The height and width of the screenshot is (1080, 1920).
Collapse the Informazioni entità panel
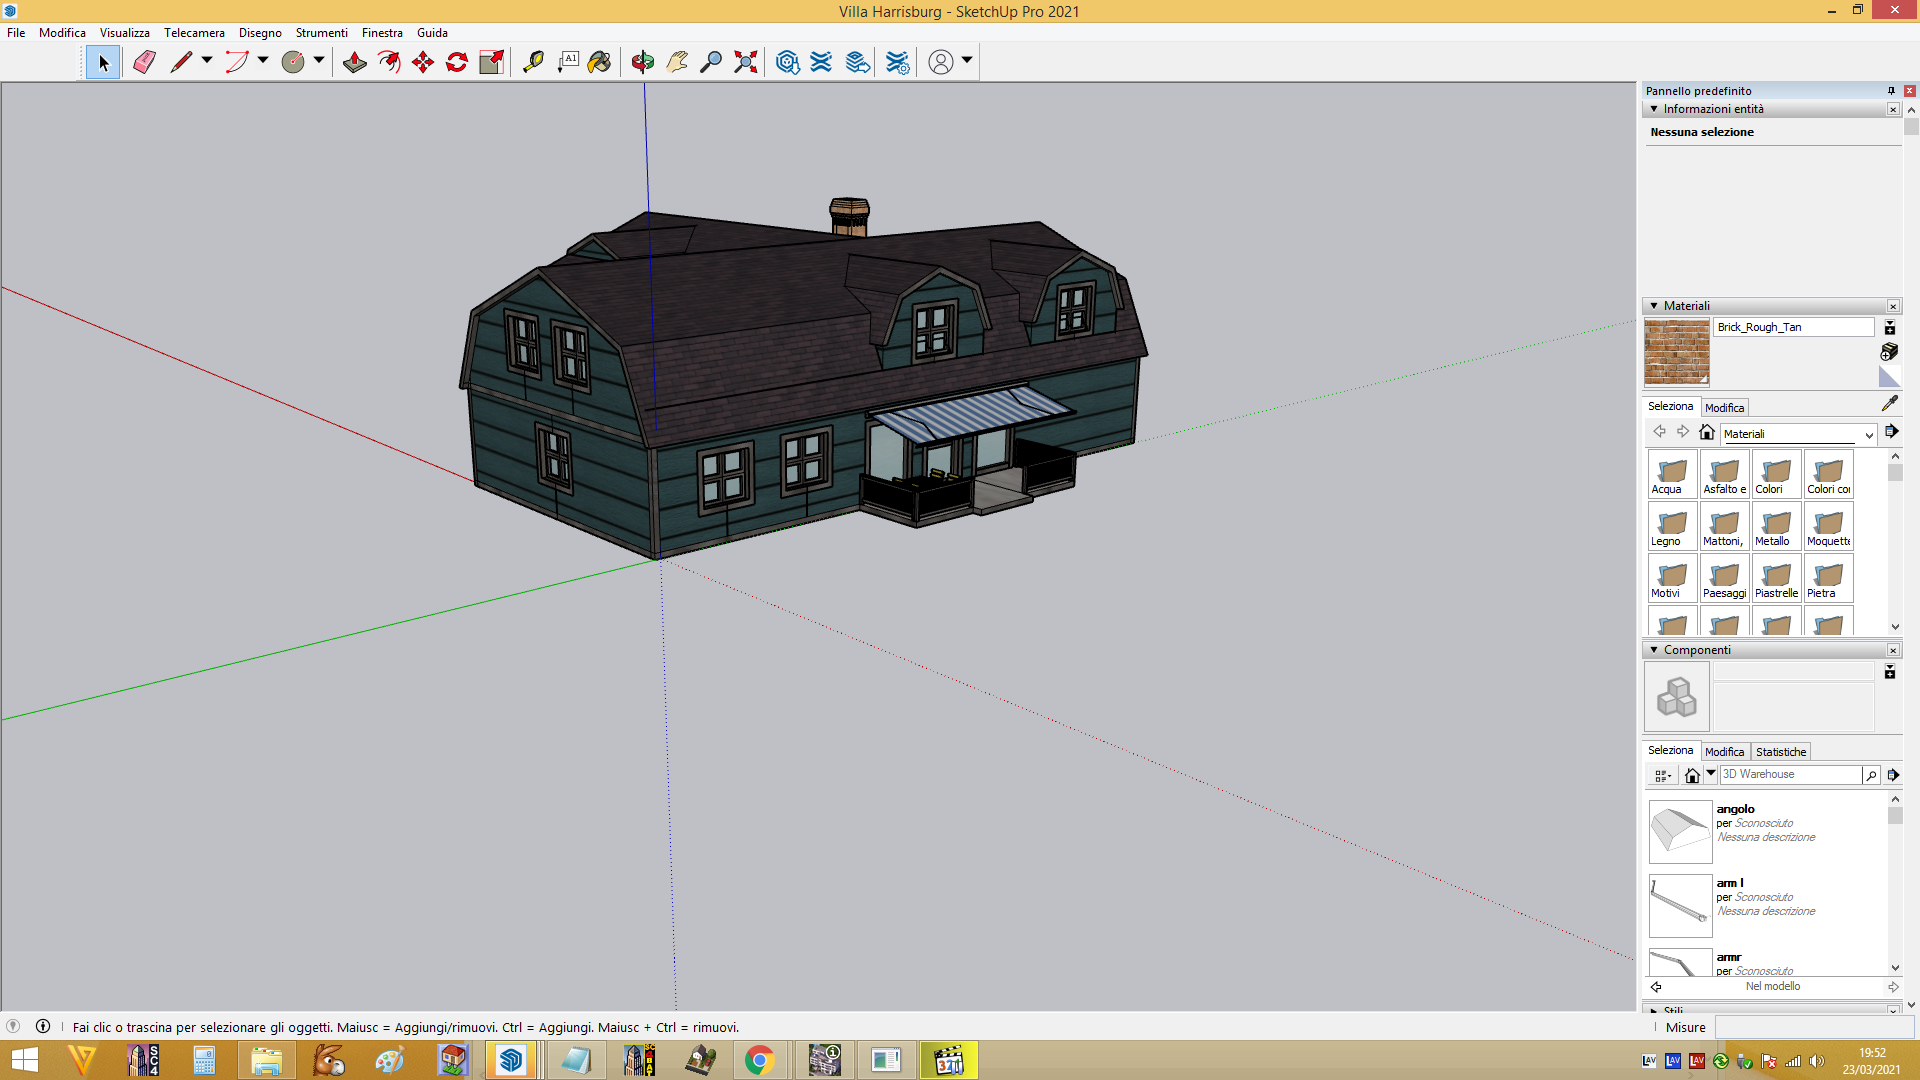[1654, 109]
